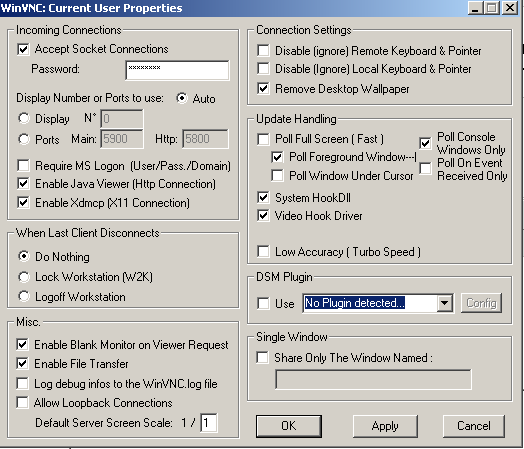This screenshot has height=449, width=524.
Task: Select Lock Workstation (W2K) option
Action: coord(24,277)
